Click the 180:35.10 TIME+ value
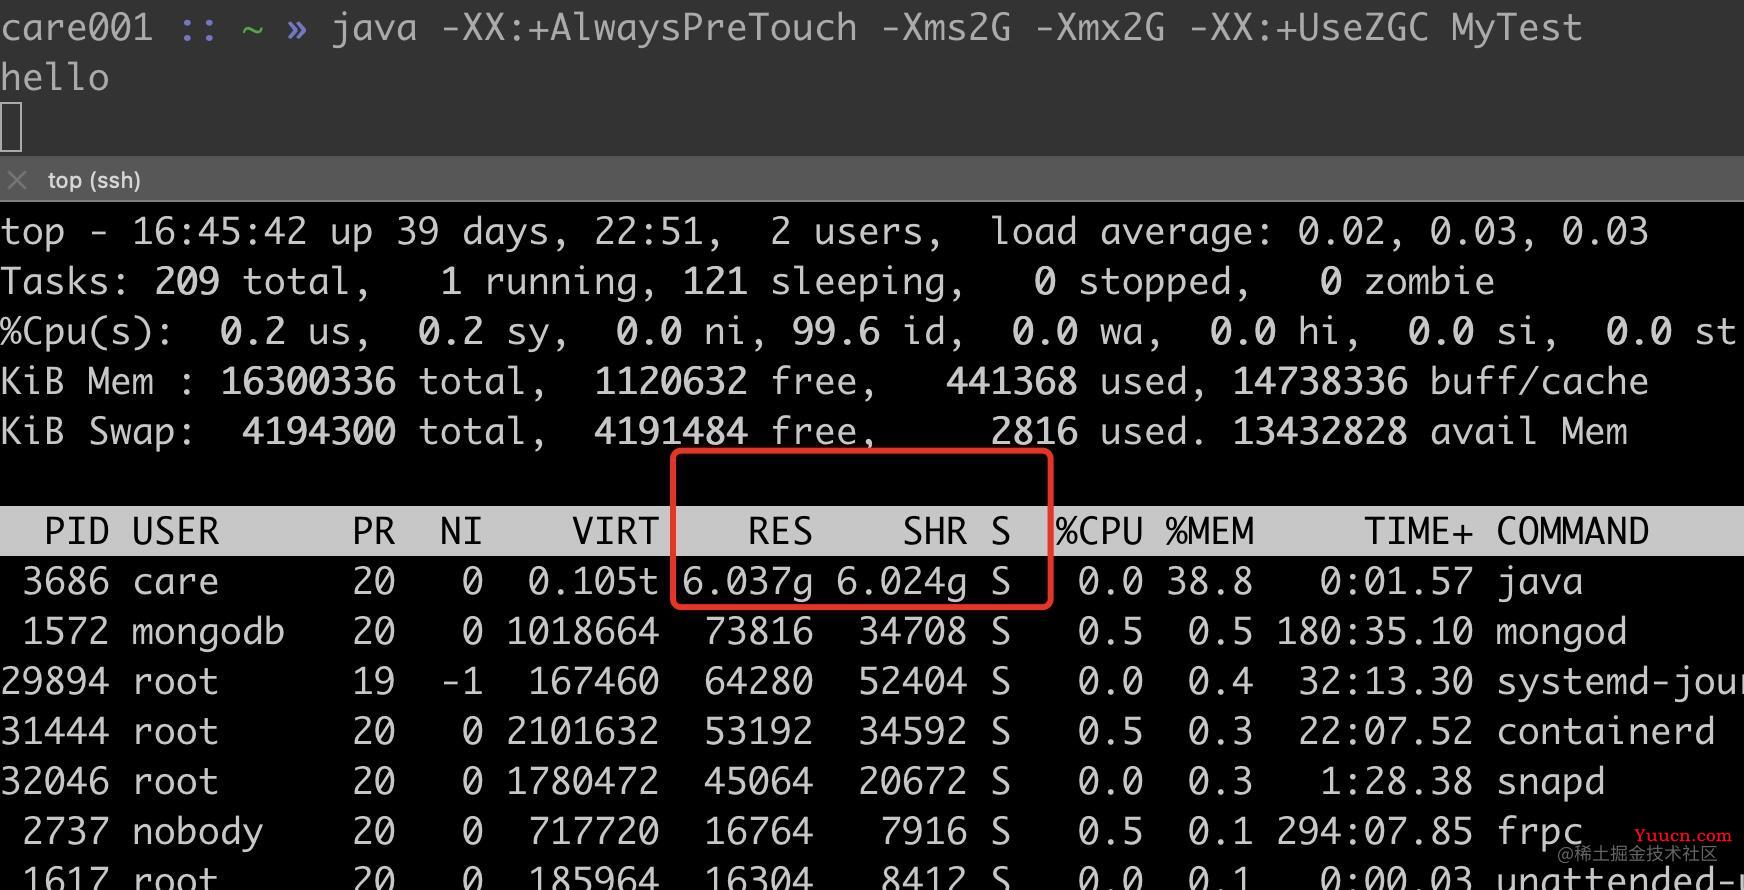 point(1374,631)
